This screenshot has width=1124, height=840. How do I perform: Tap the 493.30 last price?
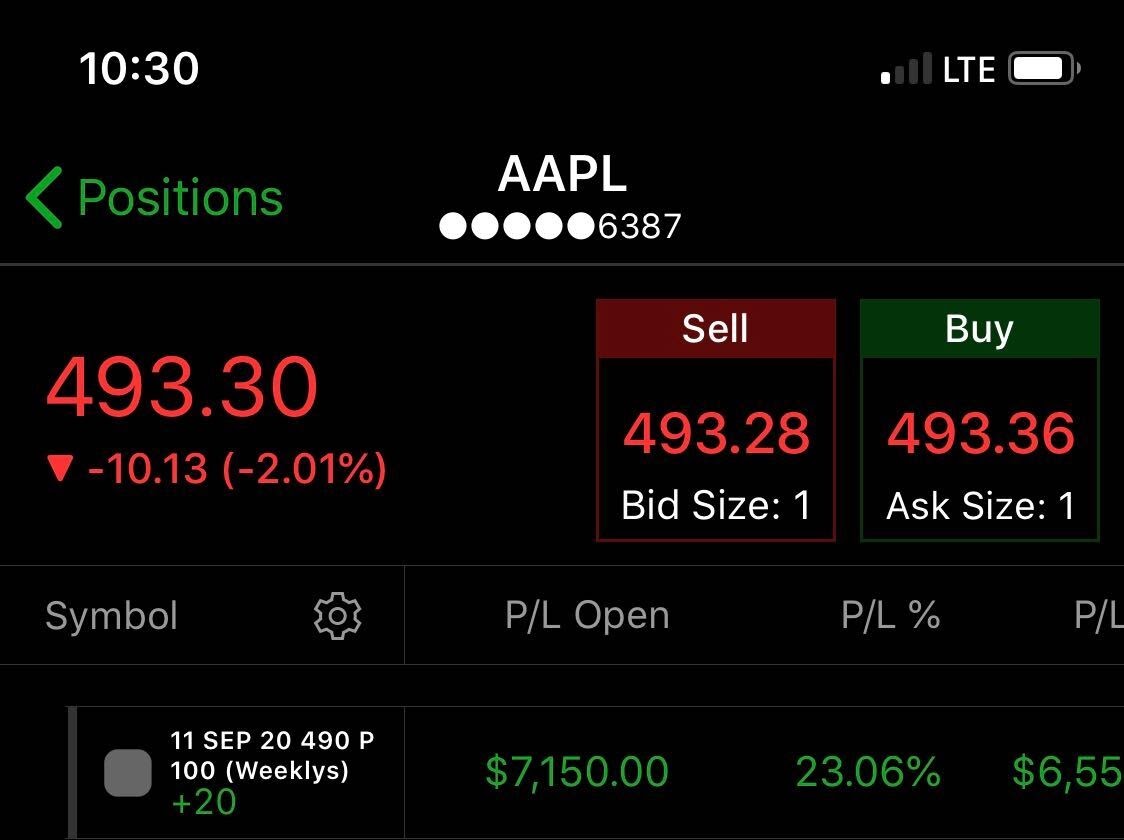182,388
